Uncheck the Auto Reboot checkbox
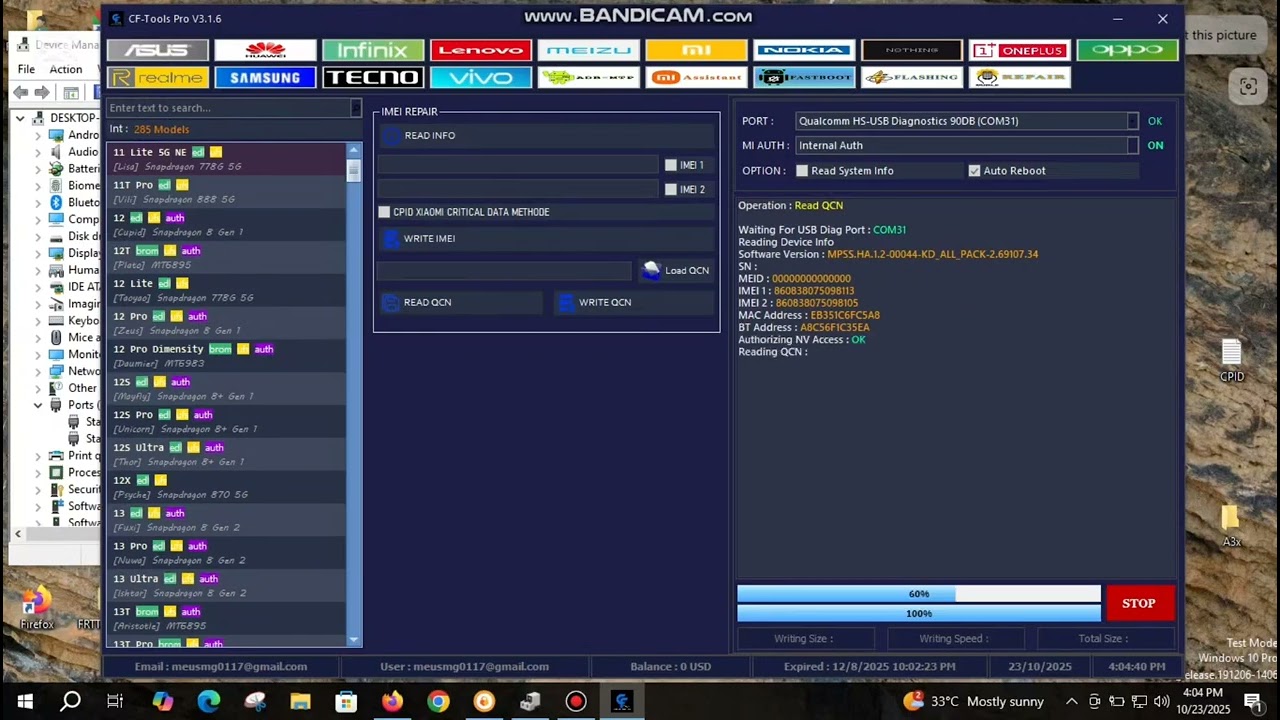The width and height of the screenshot is (1280, 720). (974, 171)
